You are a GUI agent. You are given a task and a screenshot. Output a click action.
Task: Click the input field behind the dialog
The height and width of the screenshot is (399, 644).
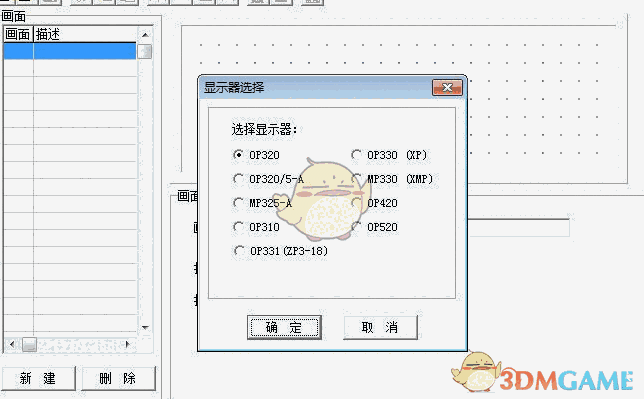click(519, 228)
